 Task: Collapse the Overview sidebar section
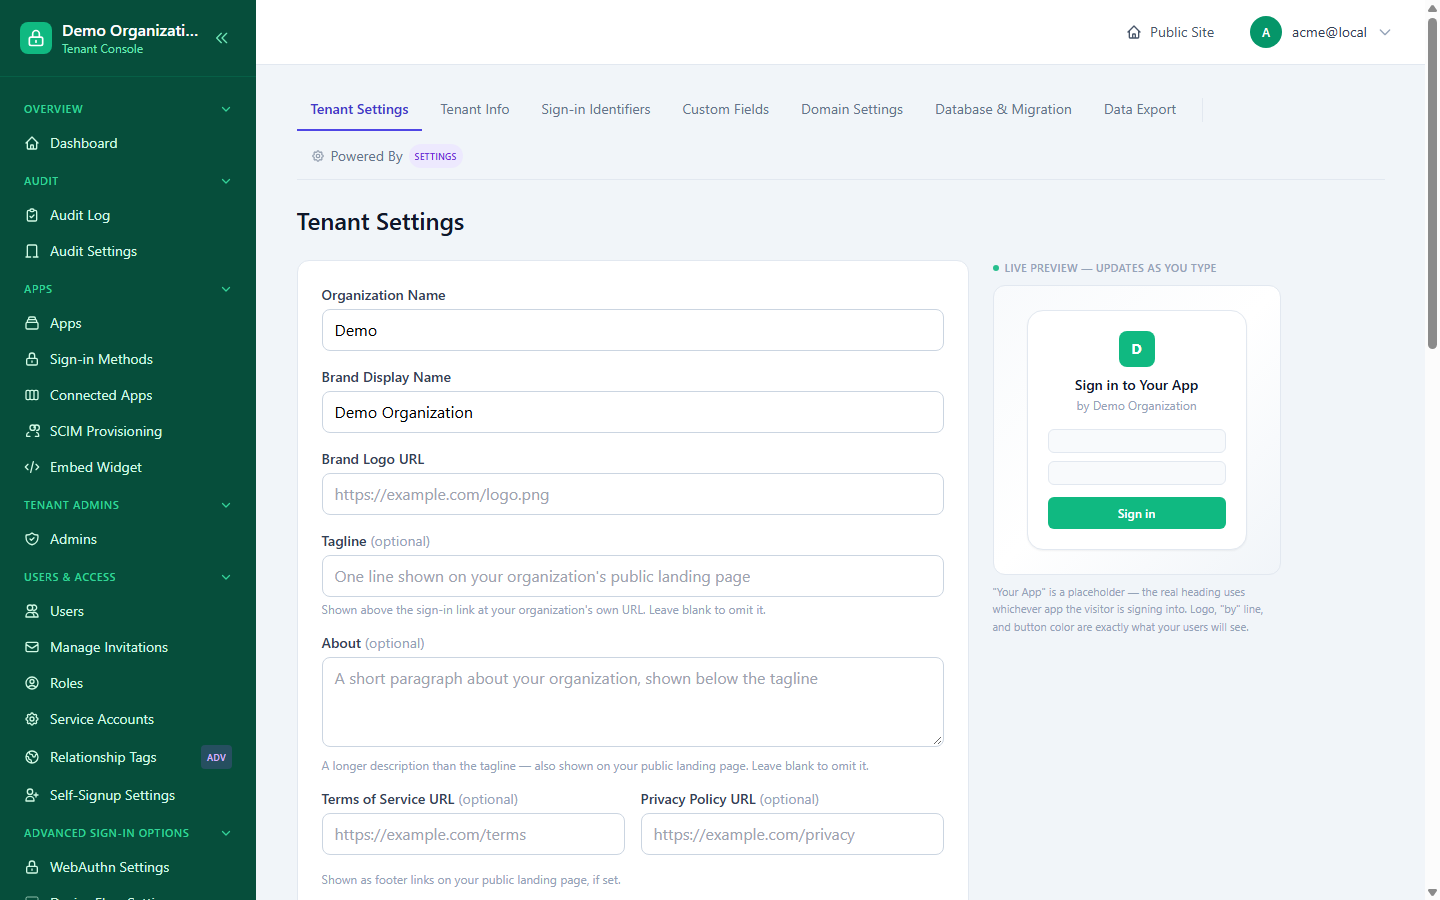(x=226, y=109)
